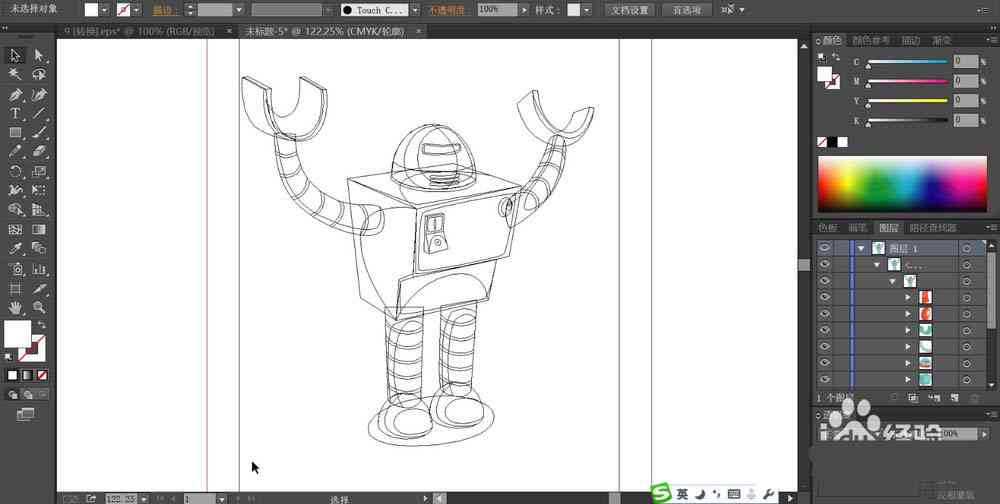Hide the 图层 1 layer

coord(825,248)
